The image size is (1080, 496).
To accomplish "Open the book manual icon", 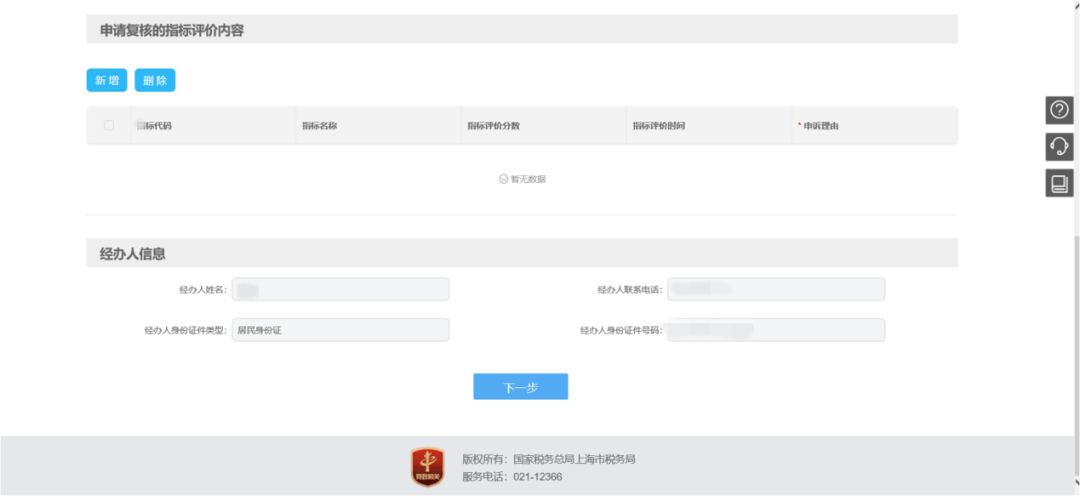I will click(x=1059, y=183).
